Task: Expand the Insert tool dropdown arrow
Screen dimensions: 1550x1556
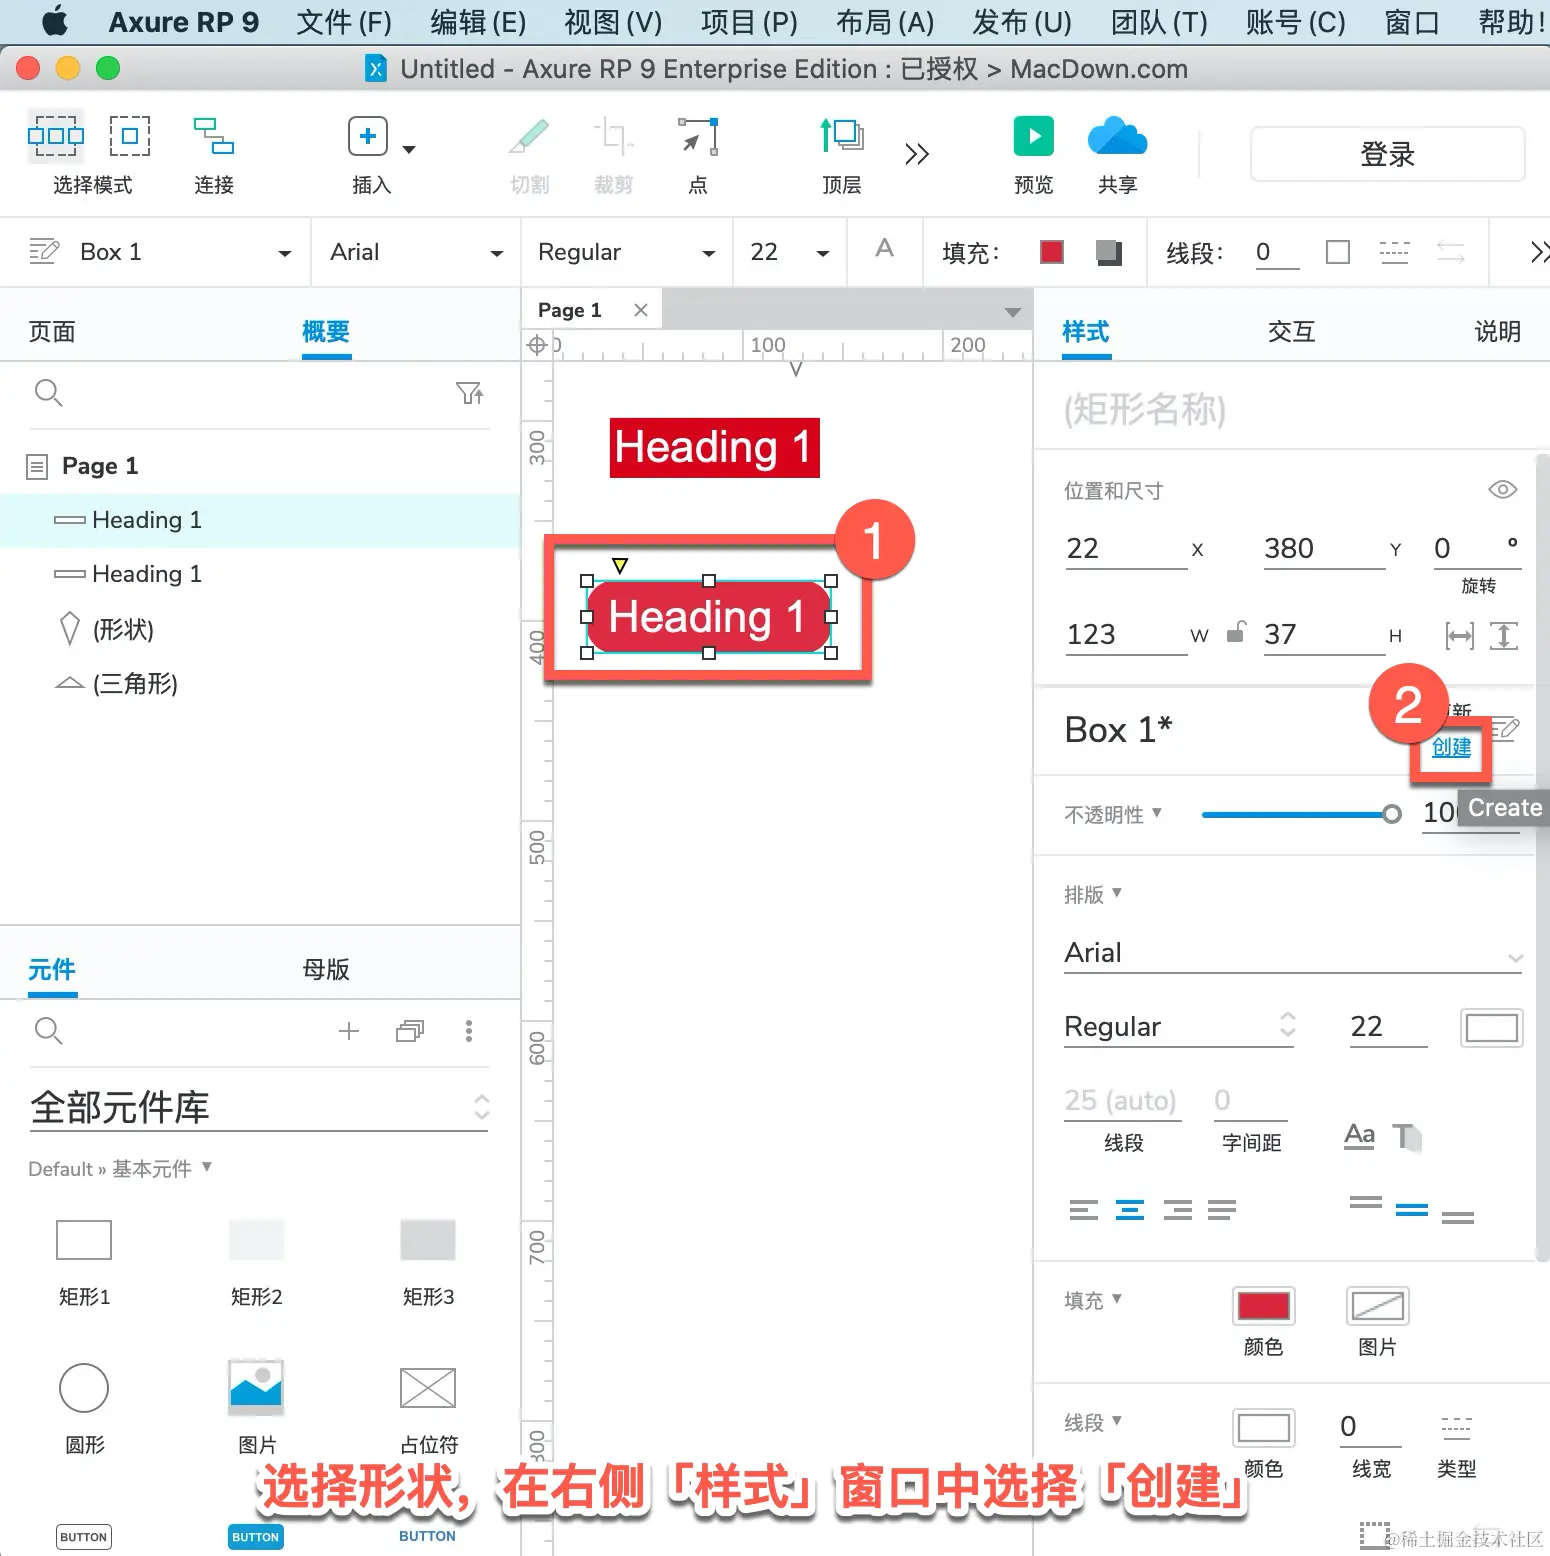Action: pos(409,150)
